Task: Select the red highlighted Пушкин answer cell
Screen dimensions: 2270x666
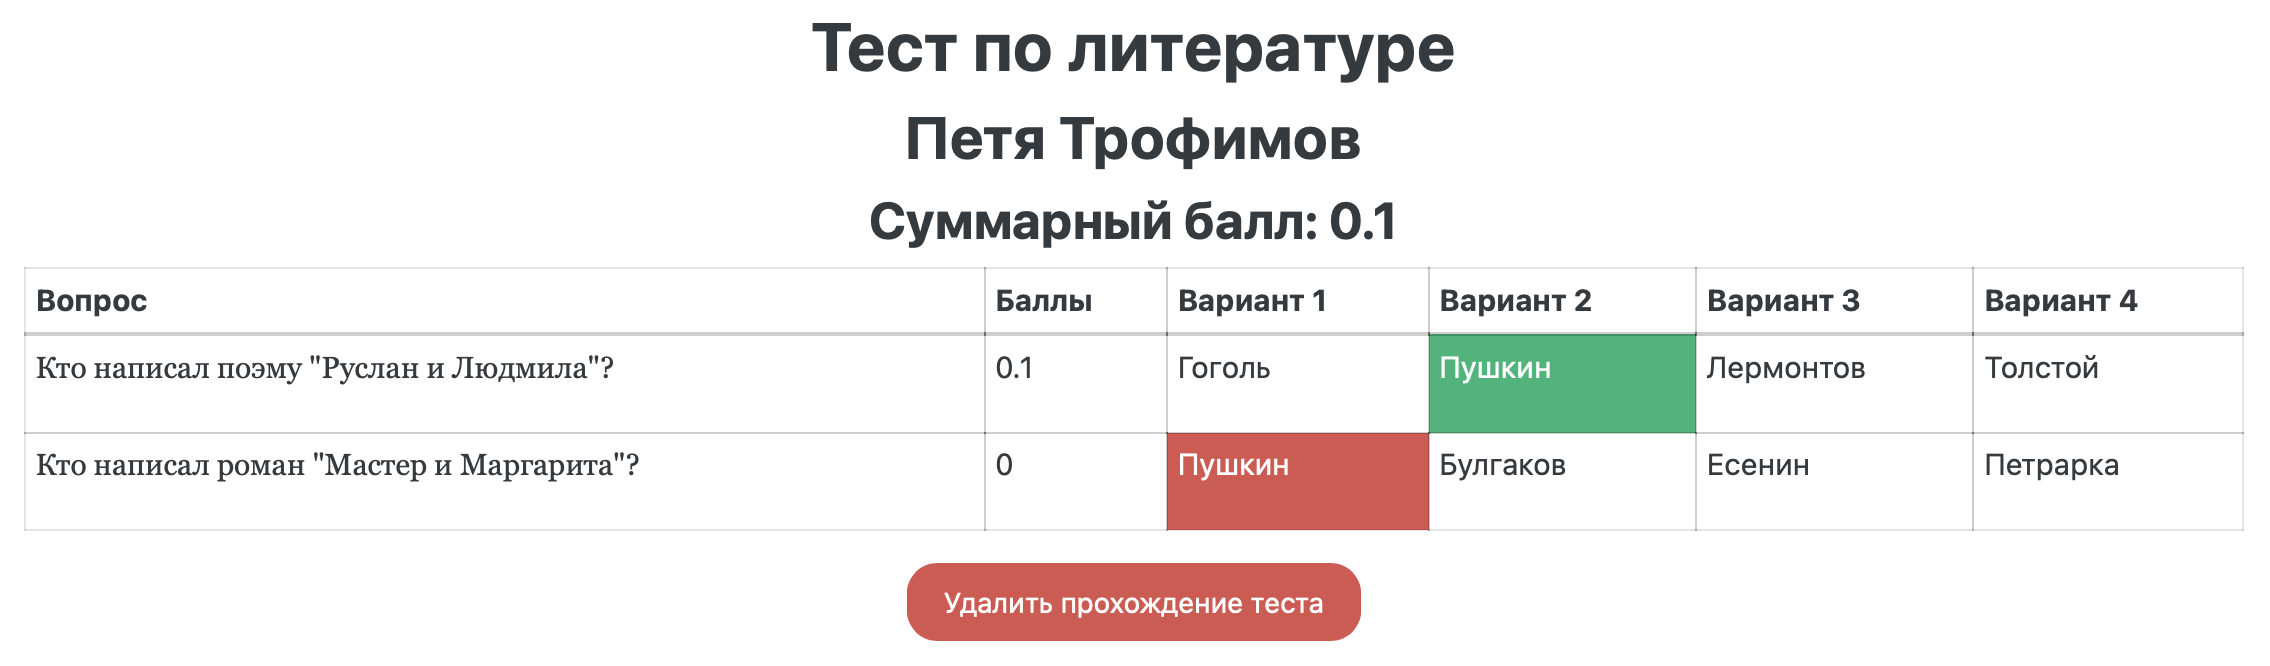Action: point(1297,481)
